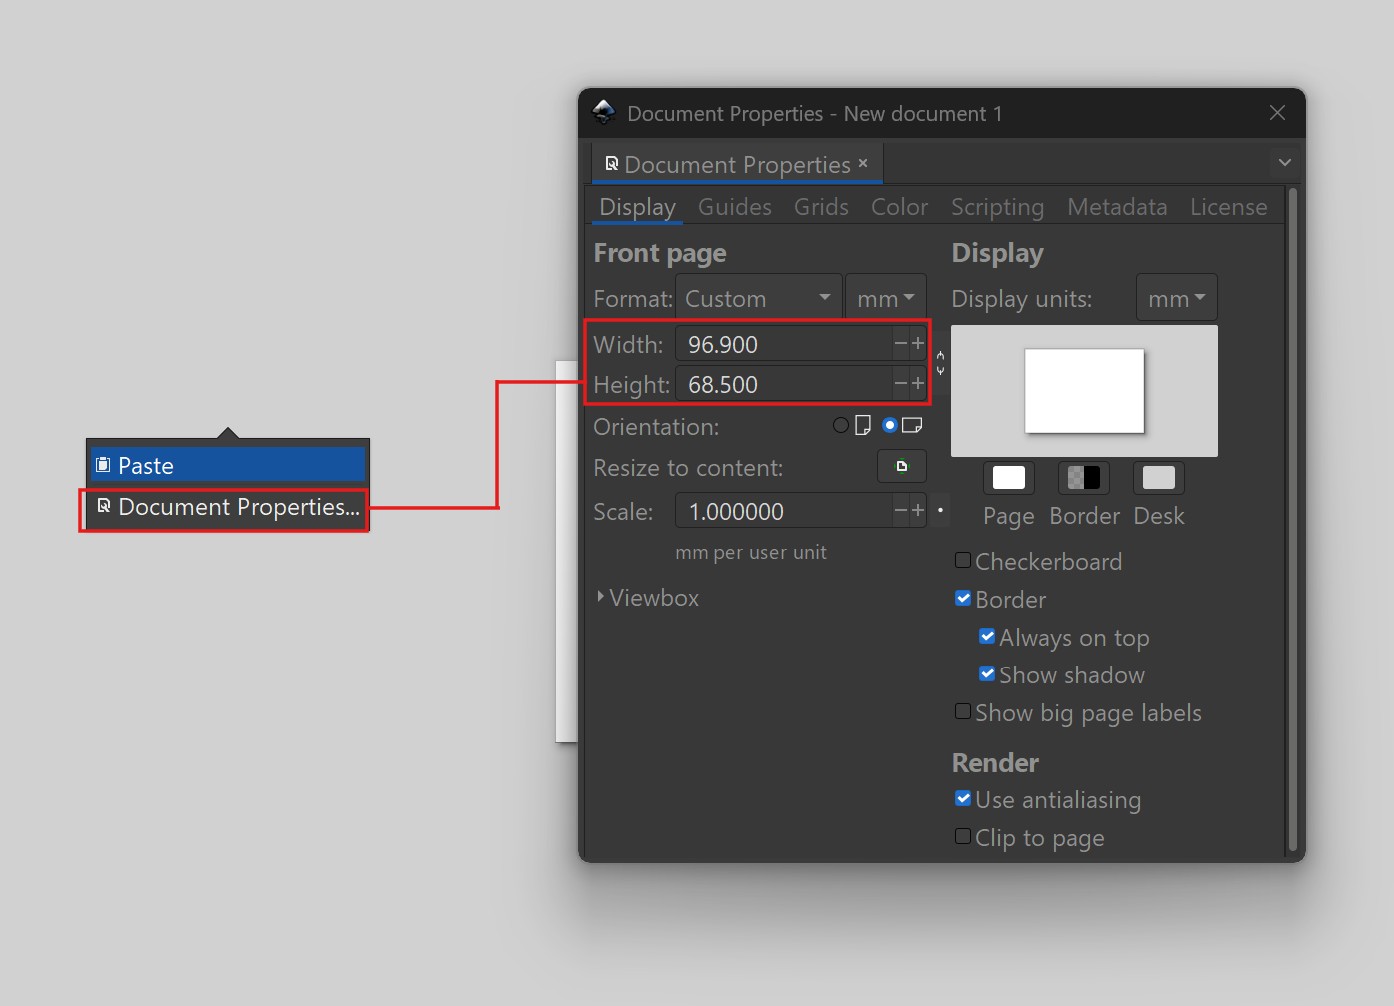The width and height of the screenshot is (1394, 1006).
Task: Pick the Border color swatch
Action: [x=1084, y=478]
